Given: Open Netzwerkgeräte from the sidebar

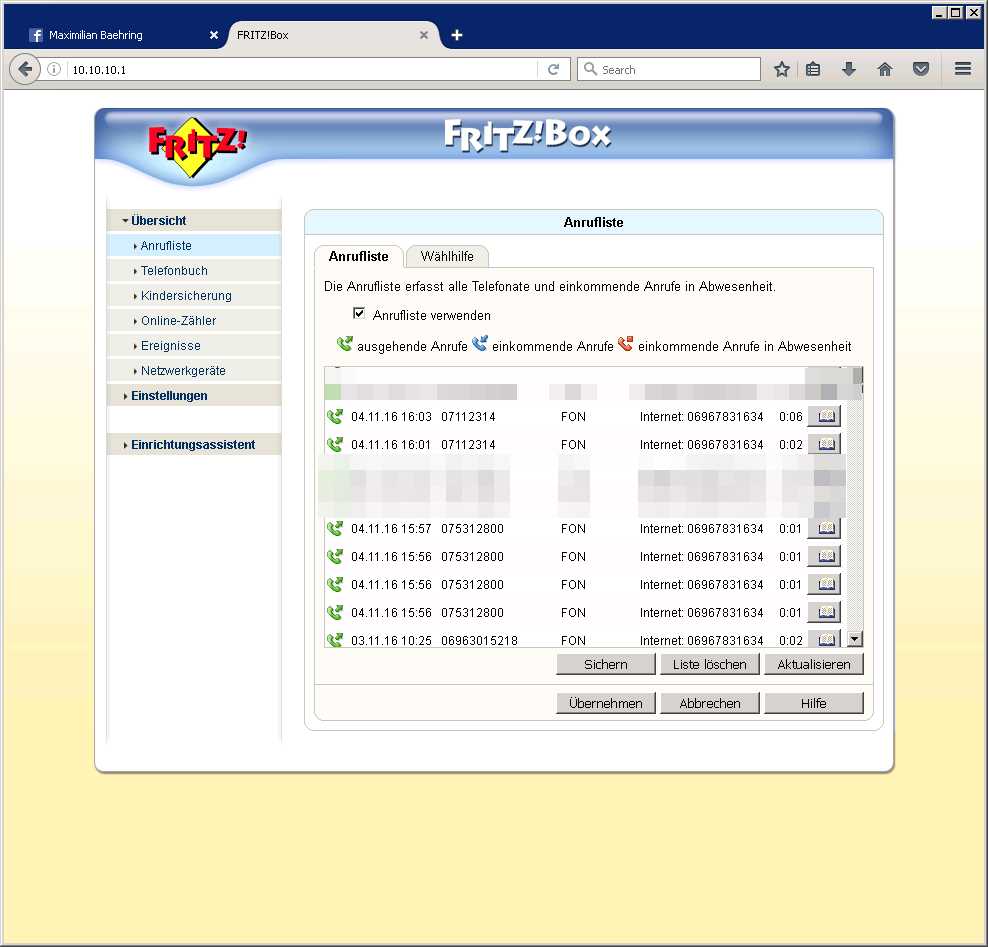Looking at the screenshot, I should coord(194,370).
